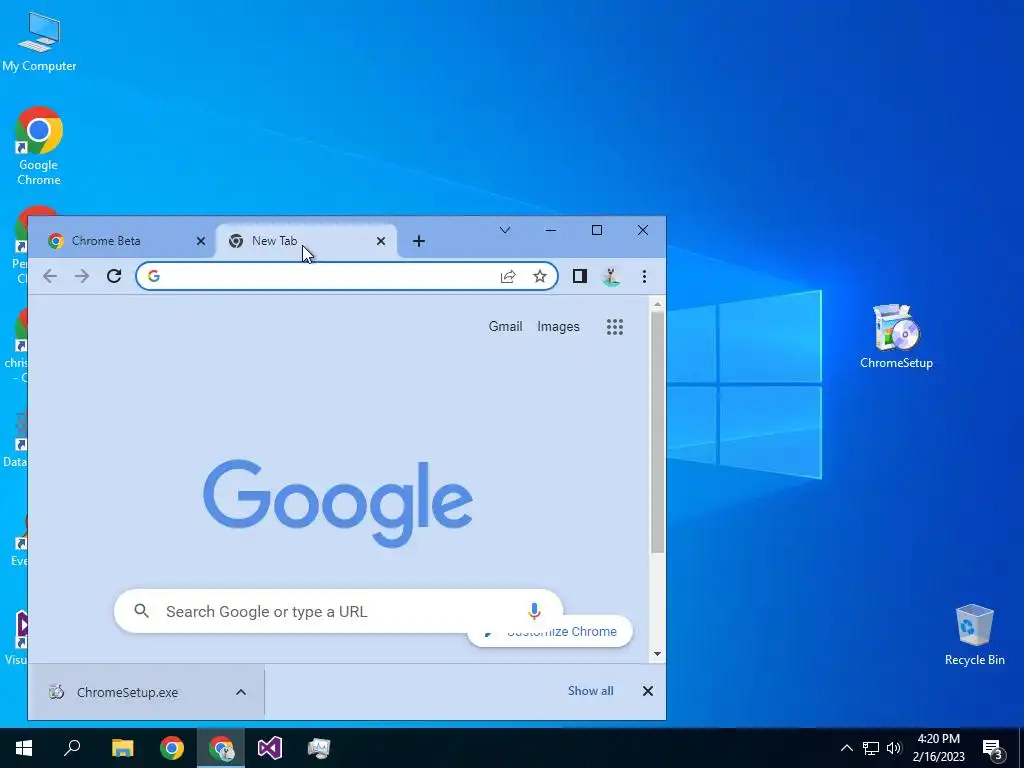Select the My Computer desktop icon
The height and width of the screenshot is (768, 1024).
pos(39,42)
